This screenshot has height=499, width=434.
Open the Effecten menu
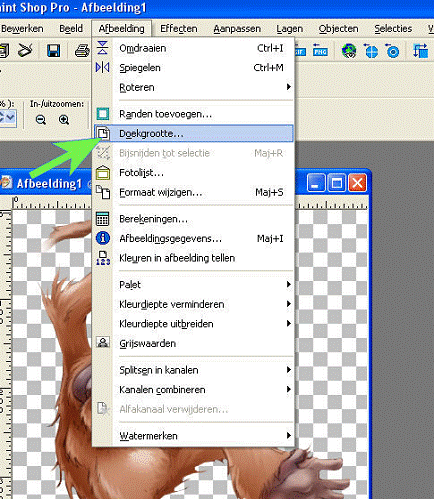point(179,29)
